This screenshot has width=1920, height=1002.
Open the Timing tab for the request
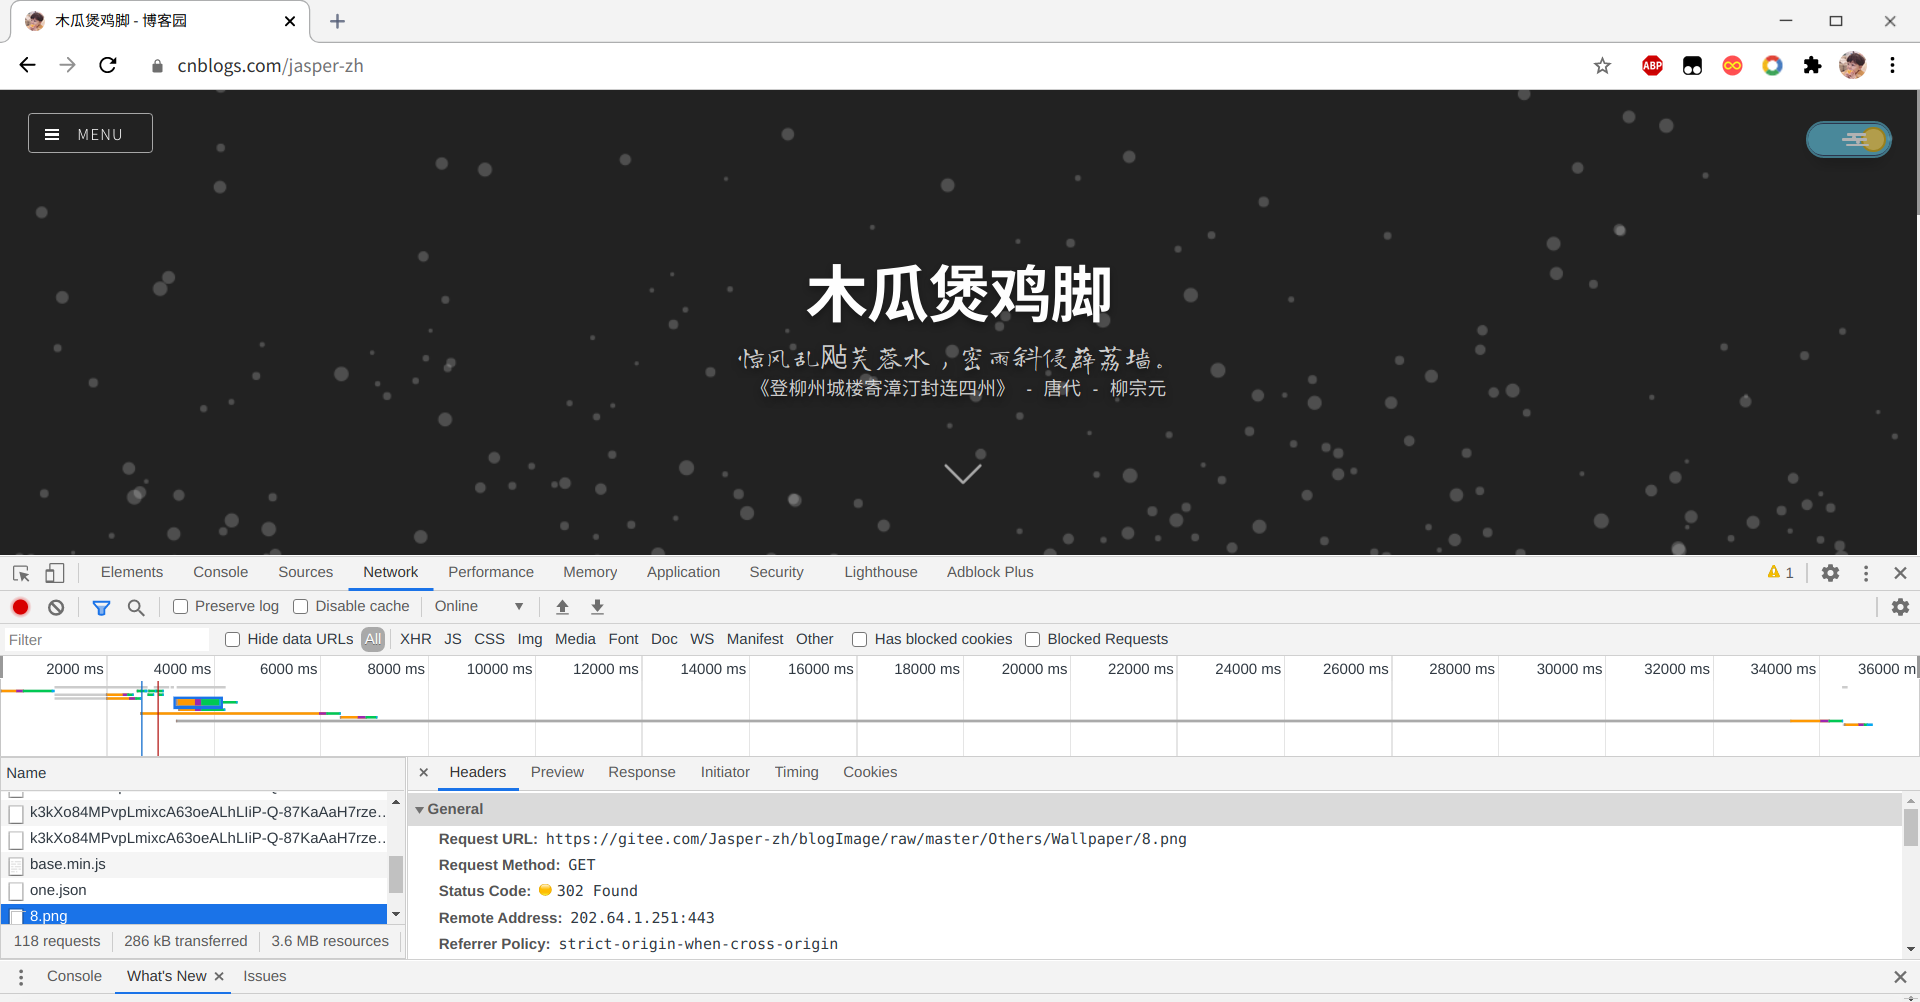(x=796, y=772)
